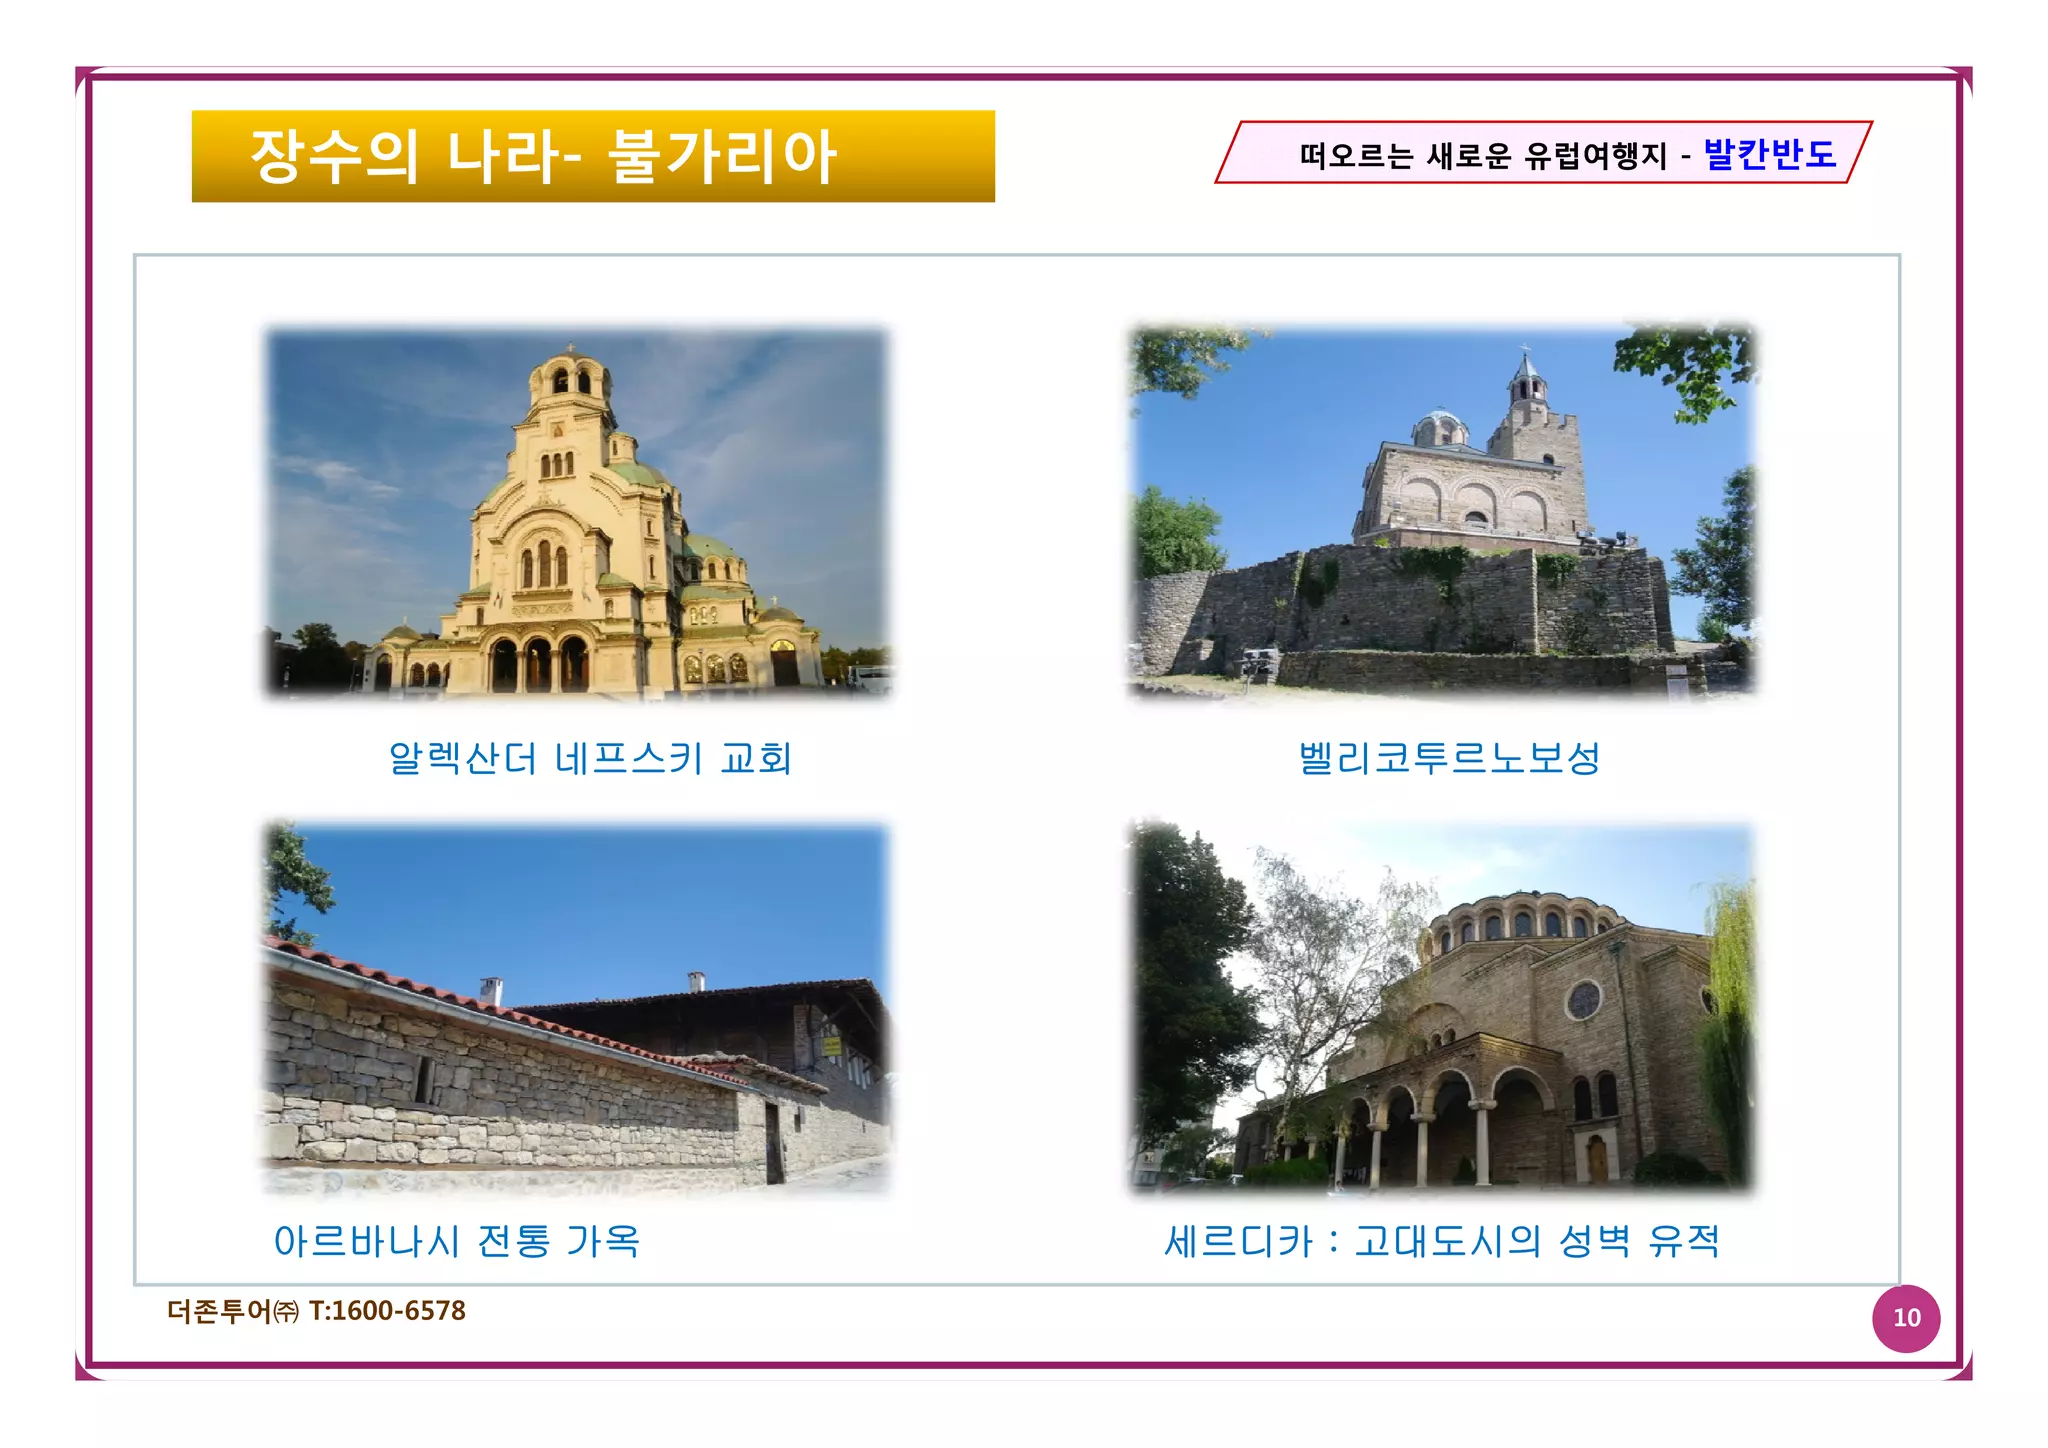This screenshot has height=1448, width=2048.
Task: Click the caption '세르디카 : 고대도시의 성벽 유적'
Action: [1442, 1241]
